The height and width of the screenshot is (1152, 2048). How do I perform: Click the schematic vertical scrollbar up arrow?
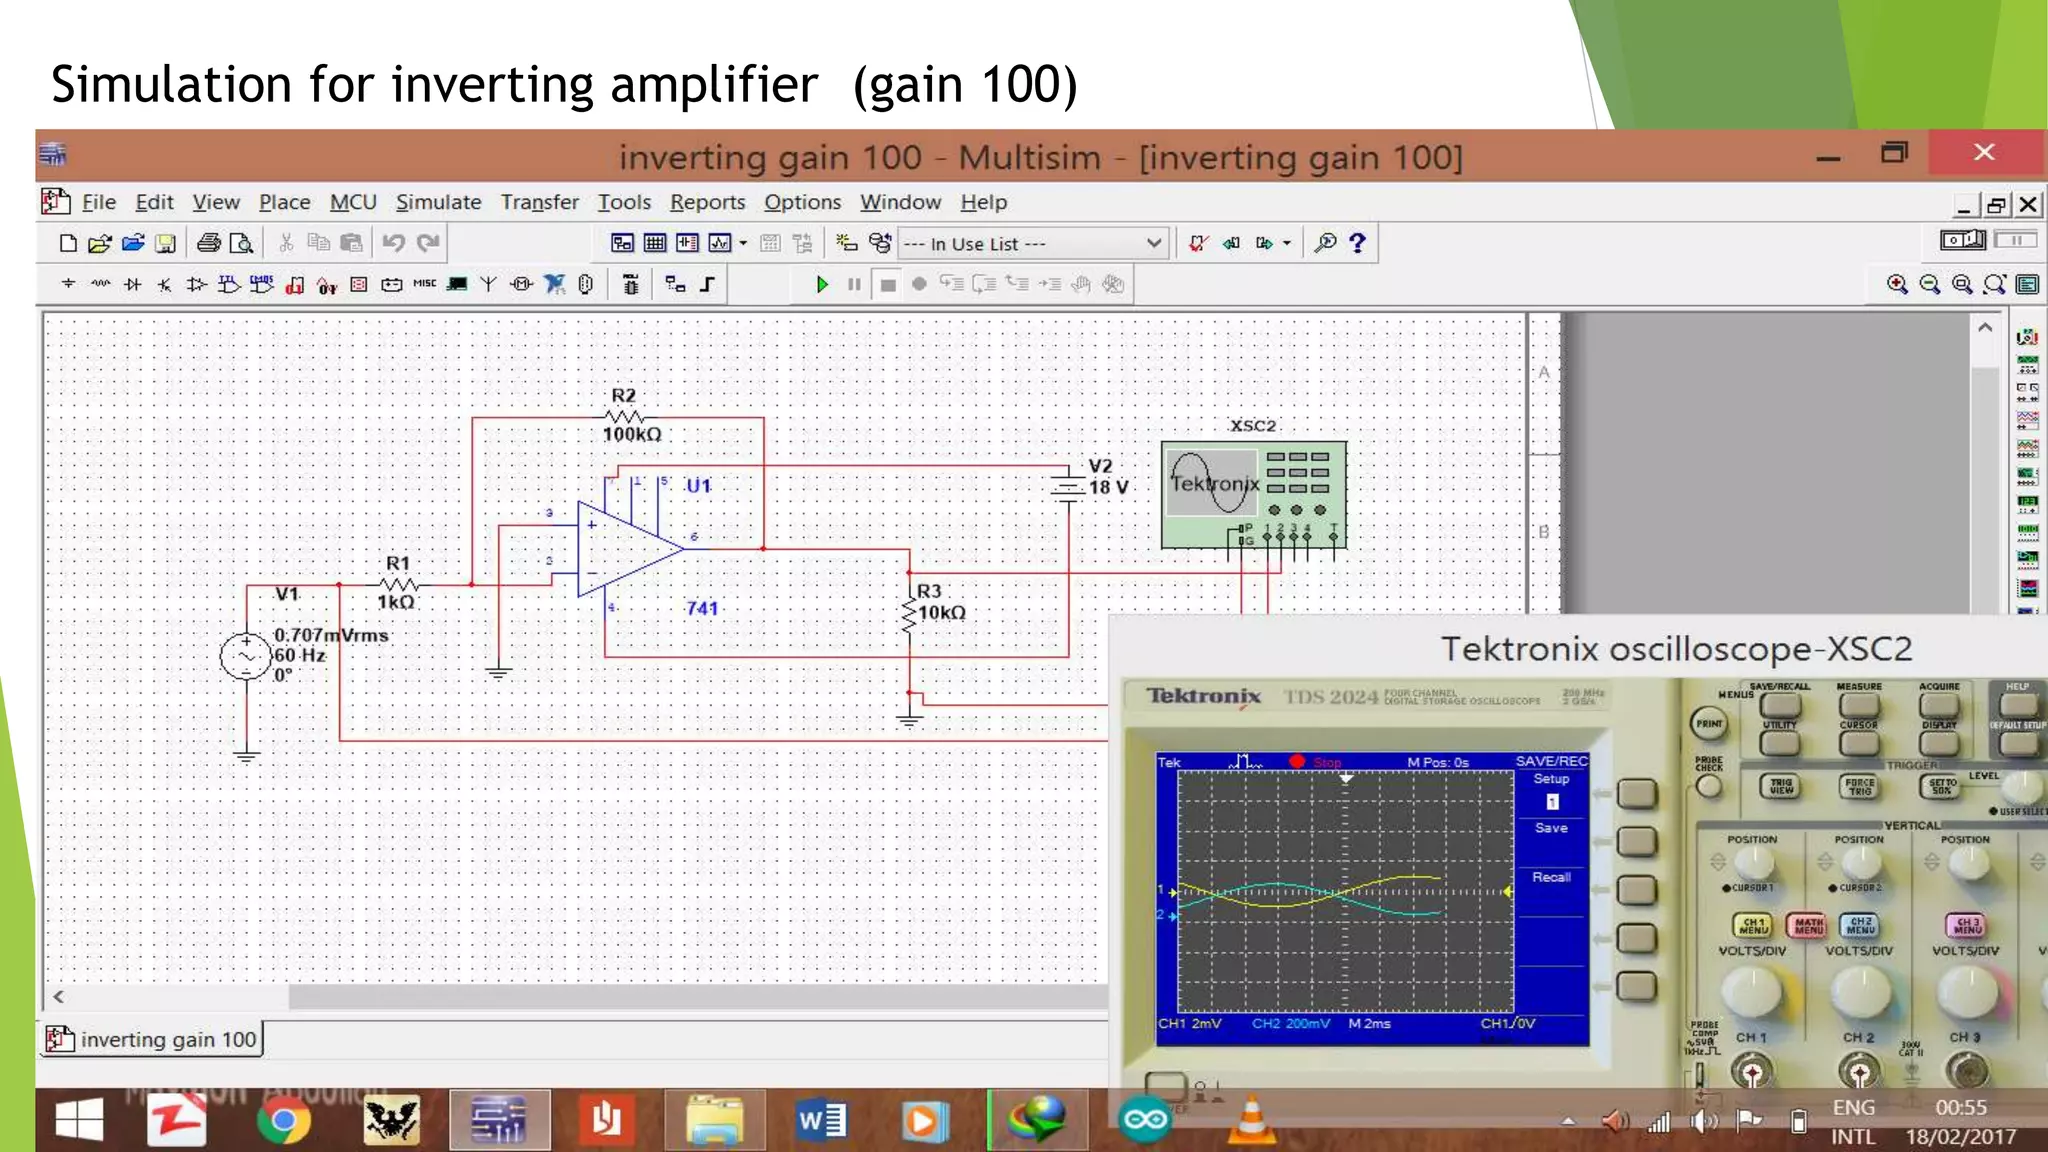tap(1985, 328)
